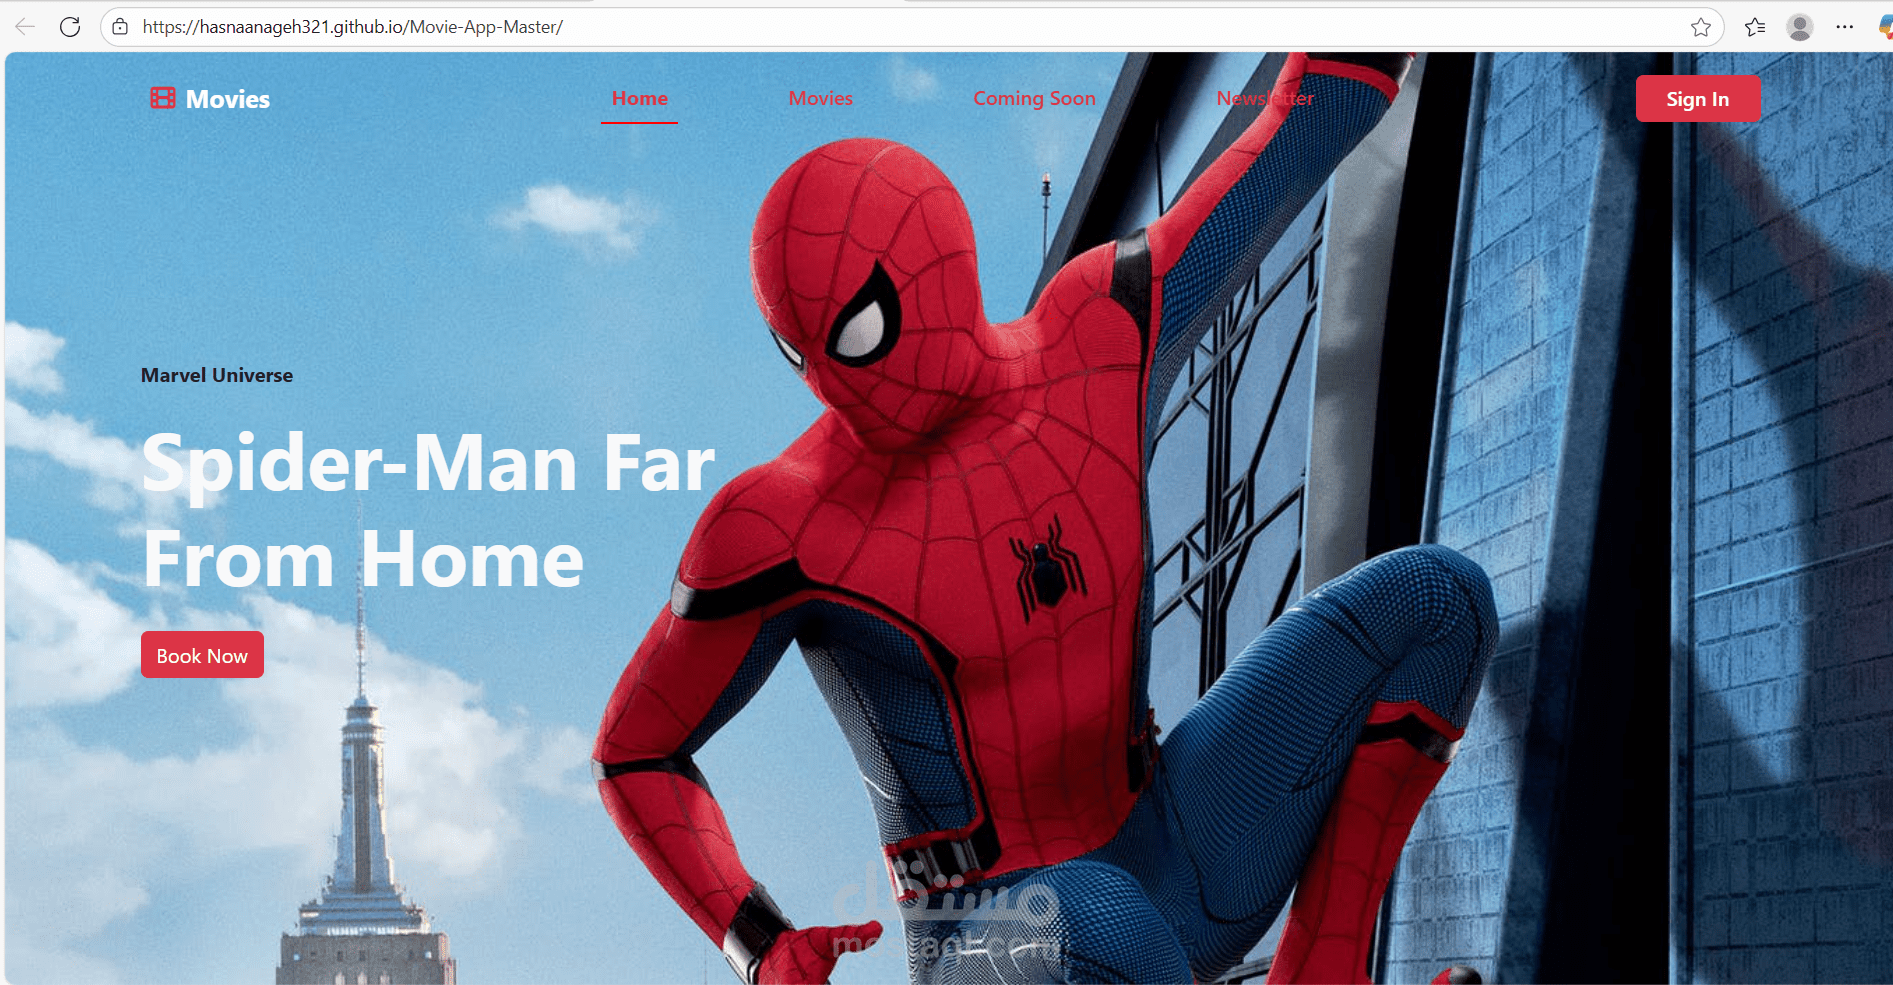Click the star to bookmark this page
Image resolution: width=1893 pixels, height=985 pixels.
pos(1700,27)
